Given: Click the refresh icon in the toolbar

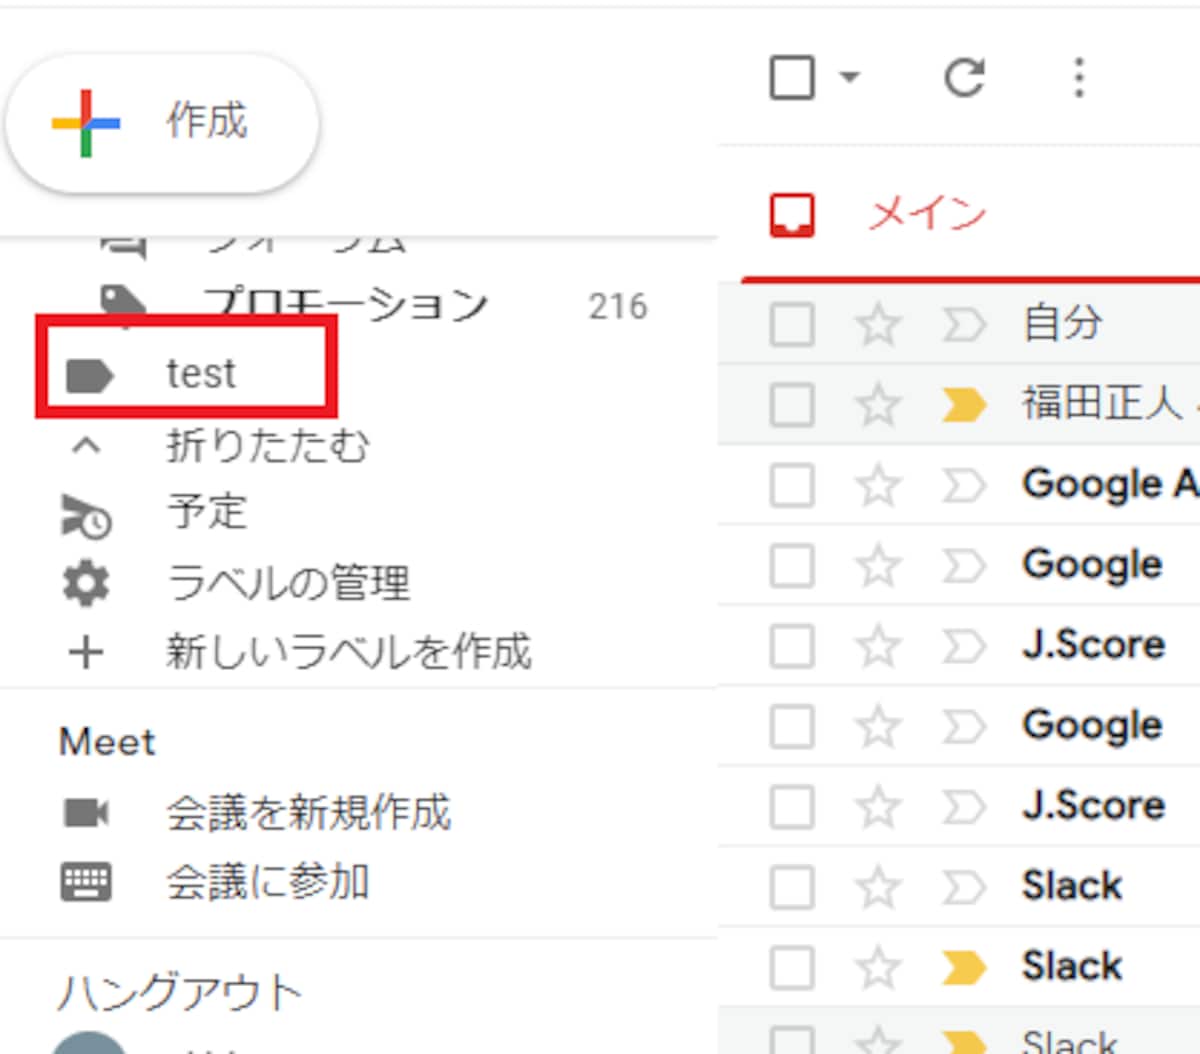Looking at the screenshot, I should click(x=965, y=77).
